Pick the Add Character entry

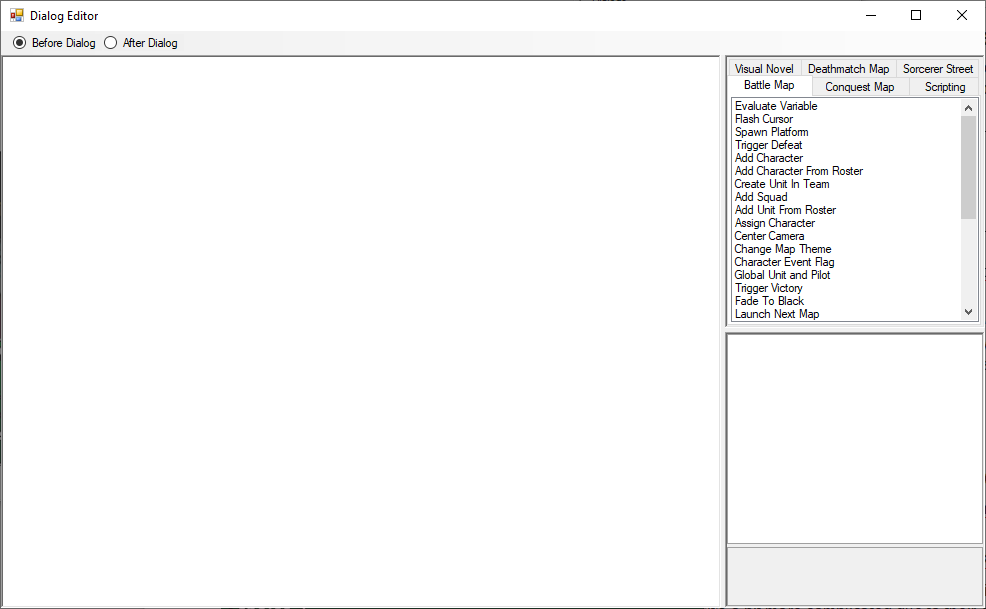pos(768,158)
